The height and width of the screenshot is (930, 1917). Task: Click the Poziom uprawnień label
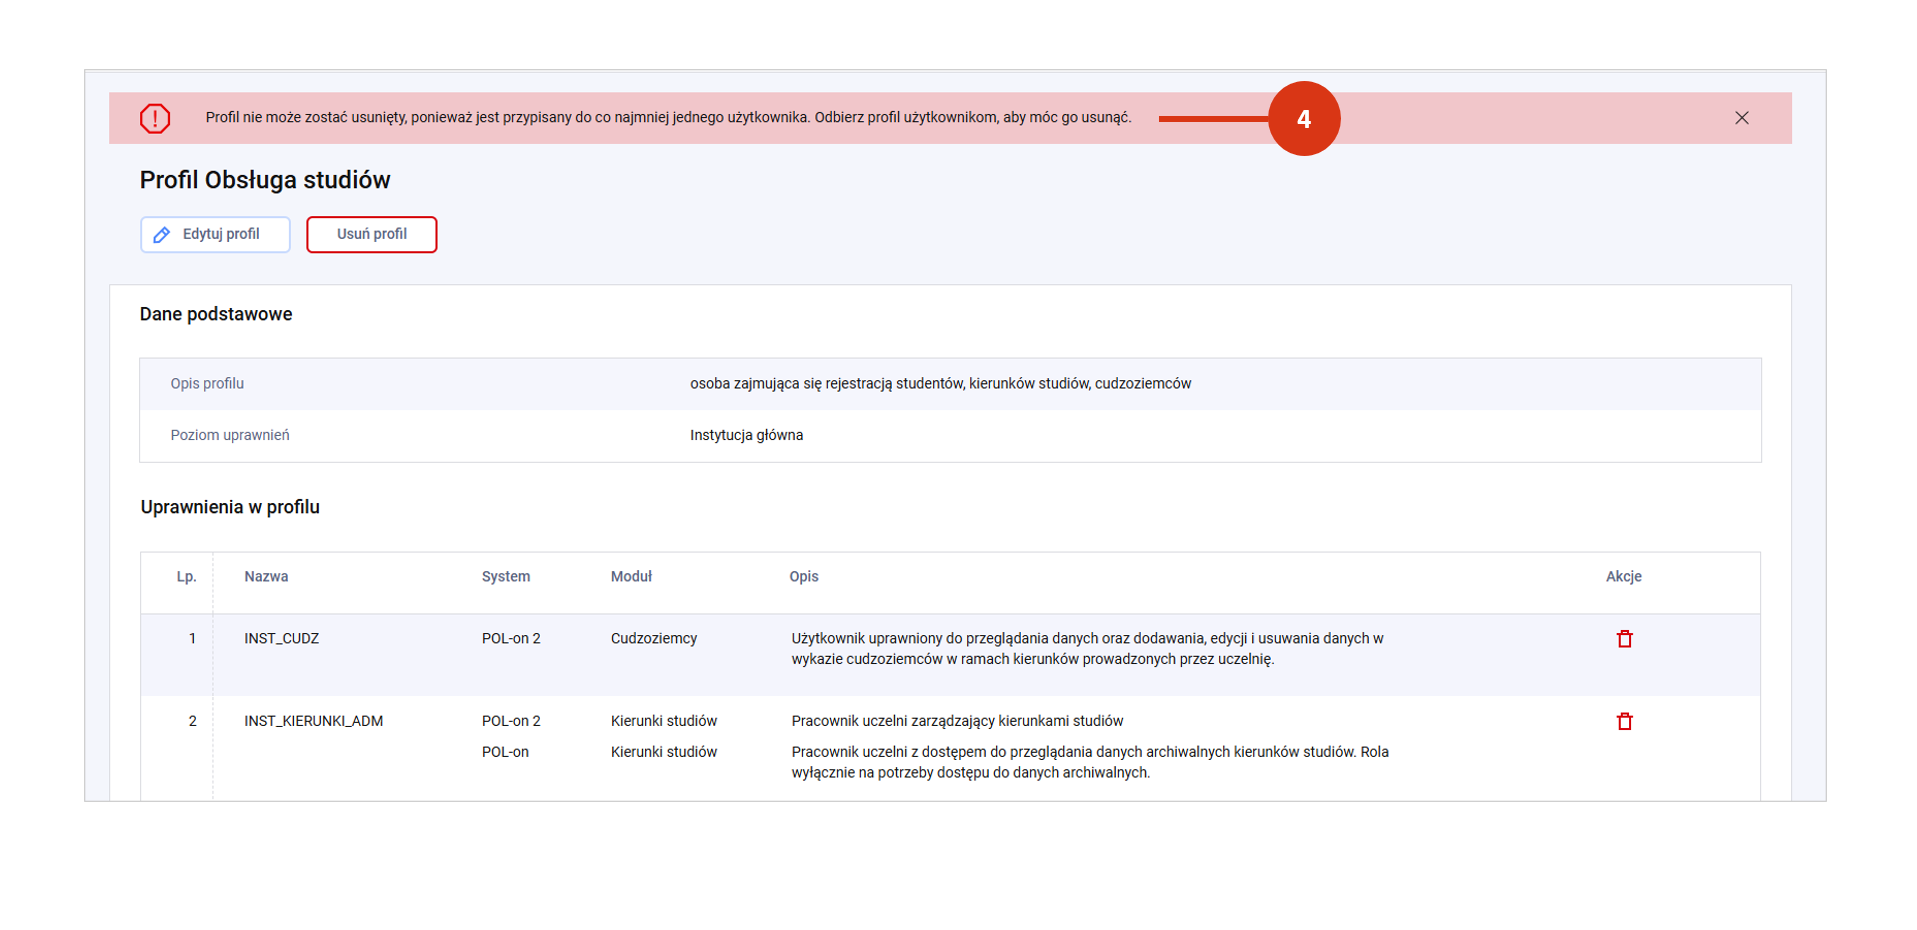230,435
